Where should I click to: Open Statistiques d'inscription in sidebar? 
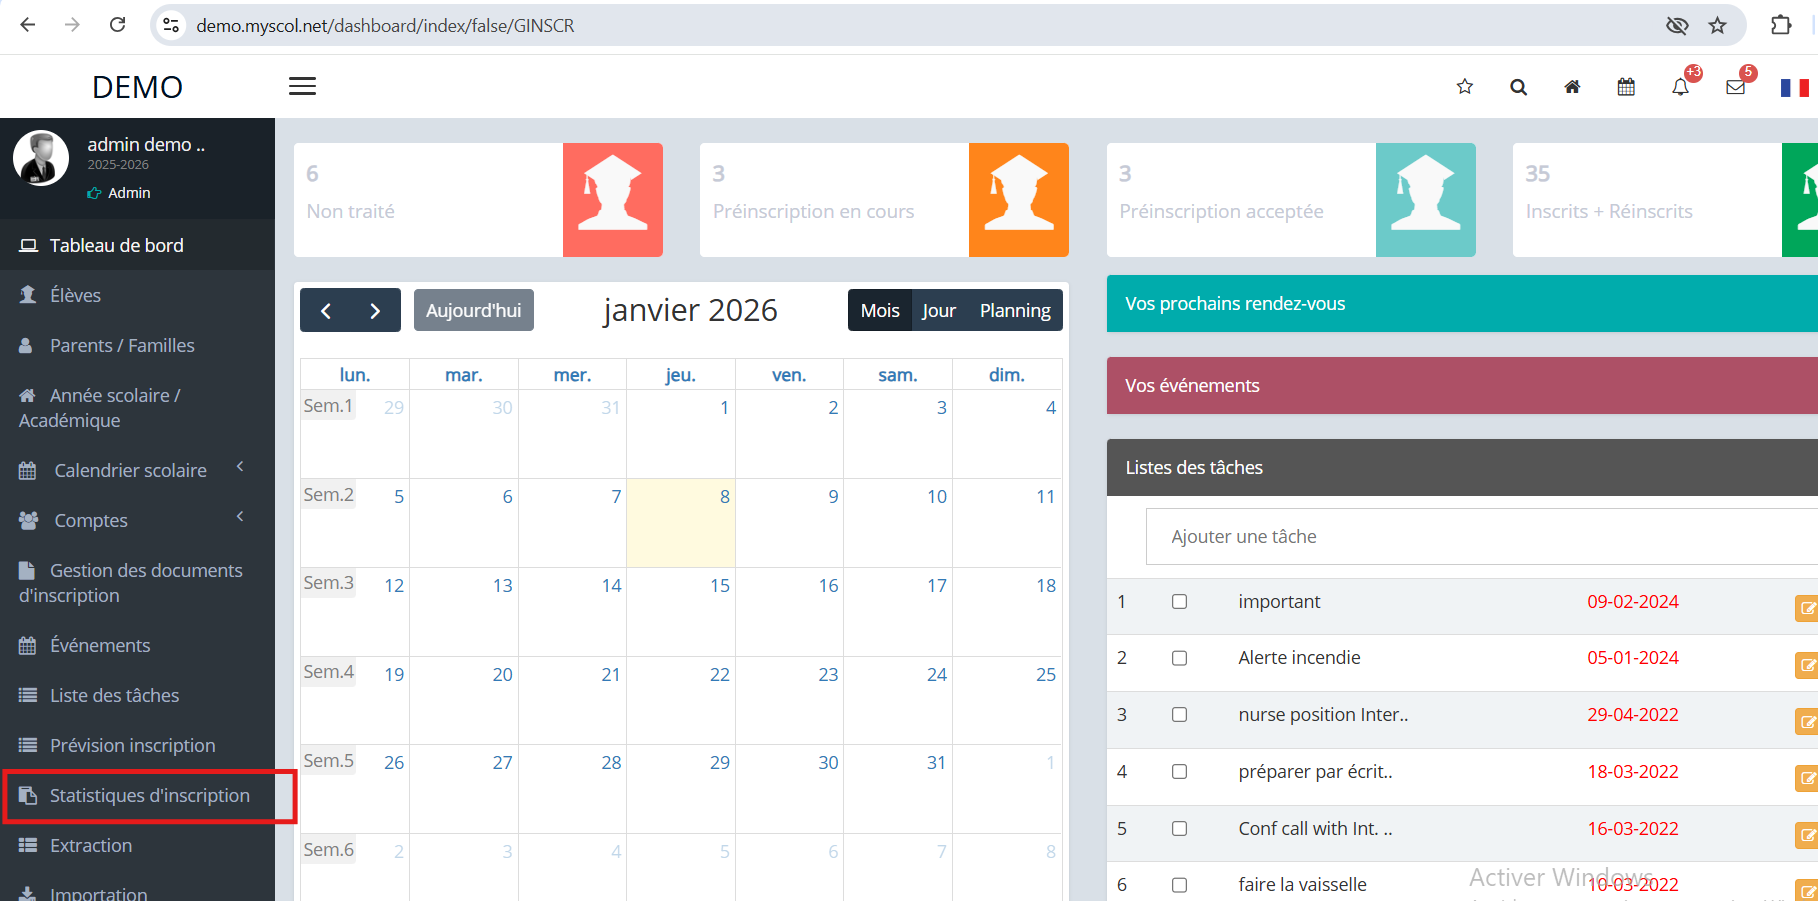[x=149, y=796]
